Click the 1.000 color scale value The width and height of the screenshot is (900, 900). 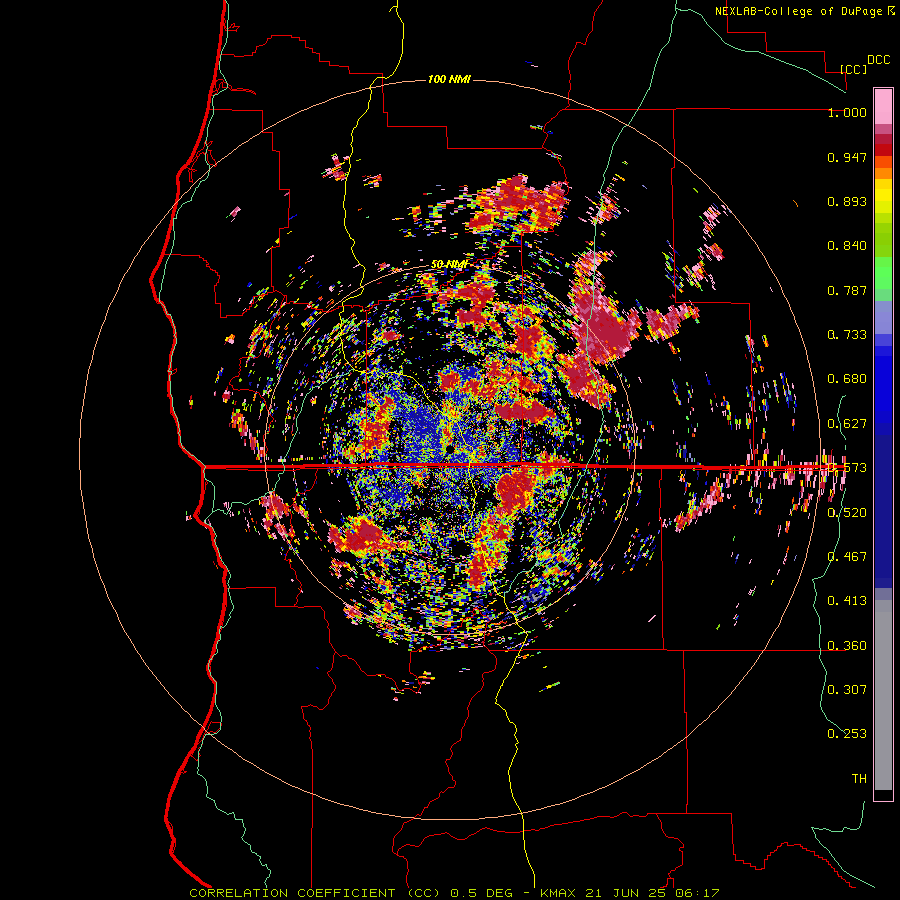(847, 112)
